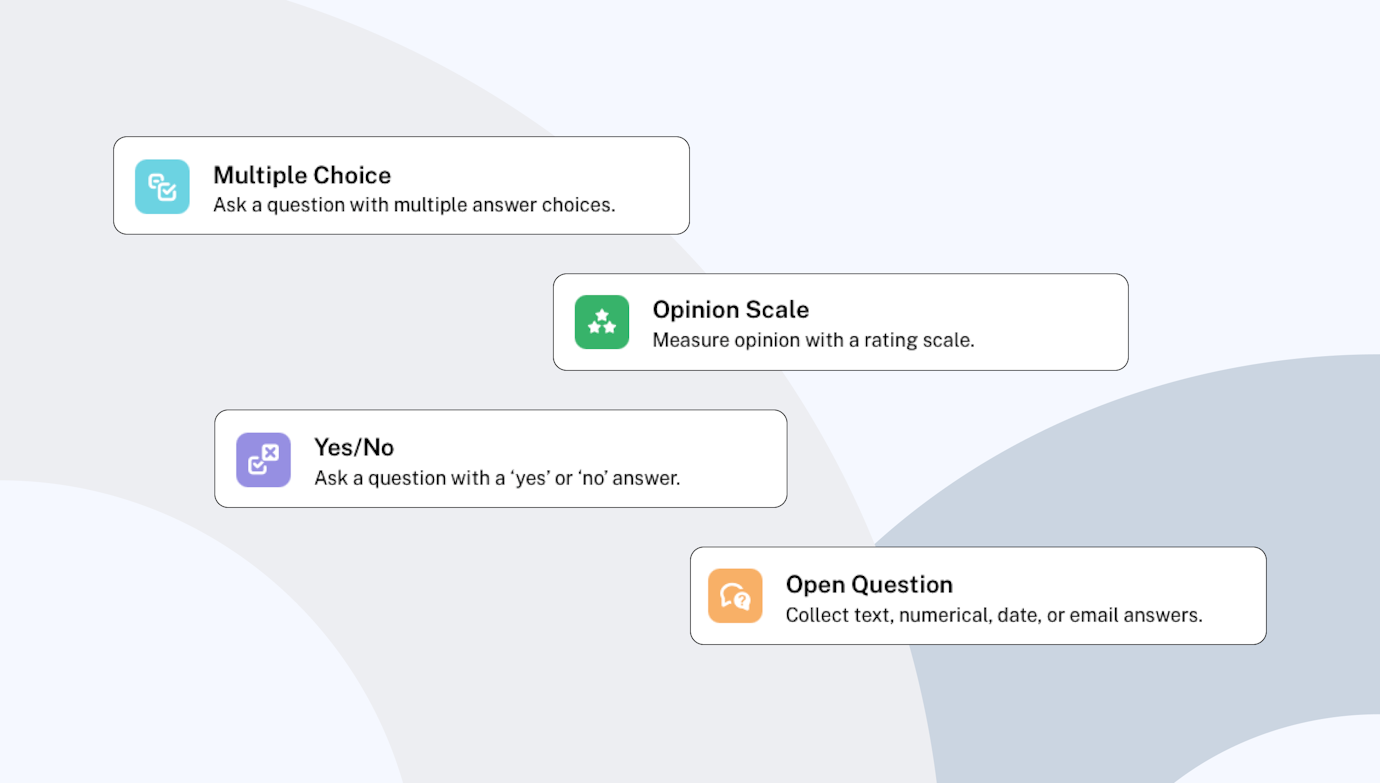The image size is (1380, 783).
Task: Select the Opinion Scale title text
Action: pos(730,310)
